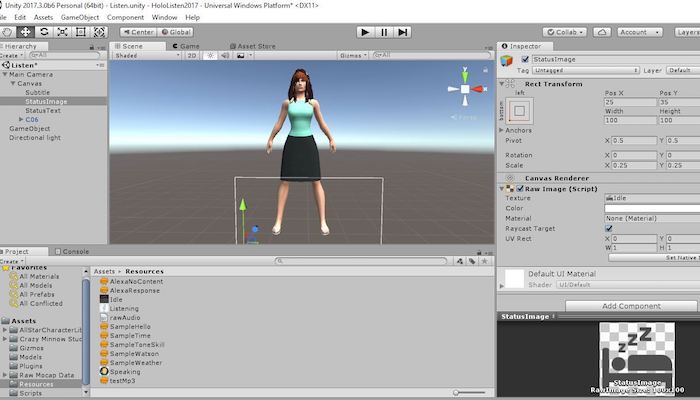
Task: Click the green Y axis cone of the scene gizmo
Action: point(465,75)
